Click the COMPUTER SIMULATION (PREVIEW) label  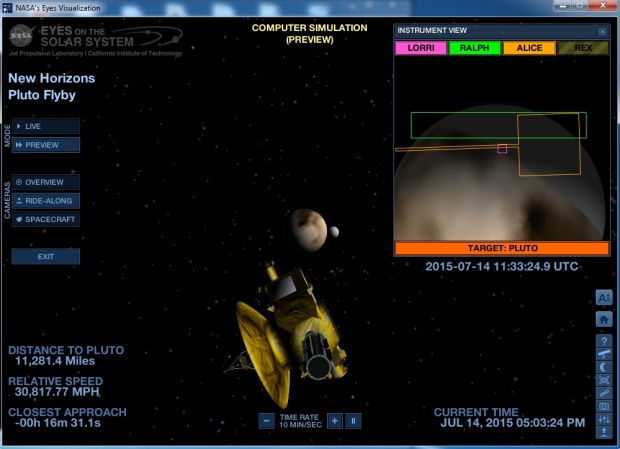310,34
